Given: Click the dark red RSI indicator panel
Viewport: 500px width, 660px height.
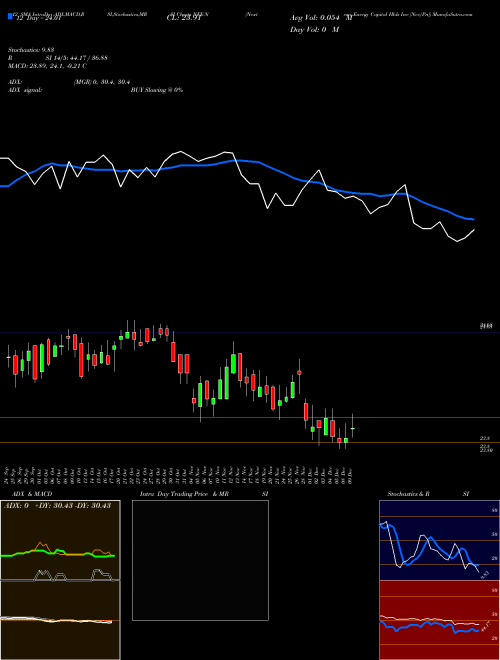Looking at the screenshot, I should tap(439, 620).
